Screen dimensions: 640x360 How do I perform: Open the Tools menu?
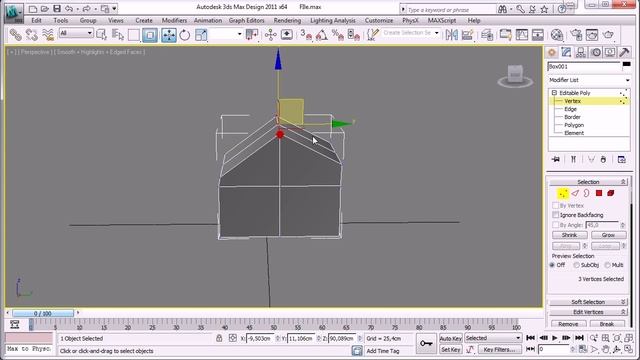point(60,20)
